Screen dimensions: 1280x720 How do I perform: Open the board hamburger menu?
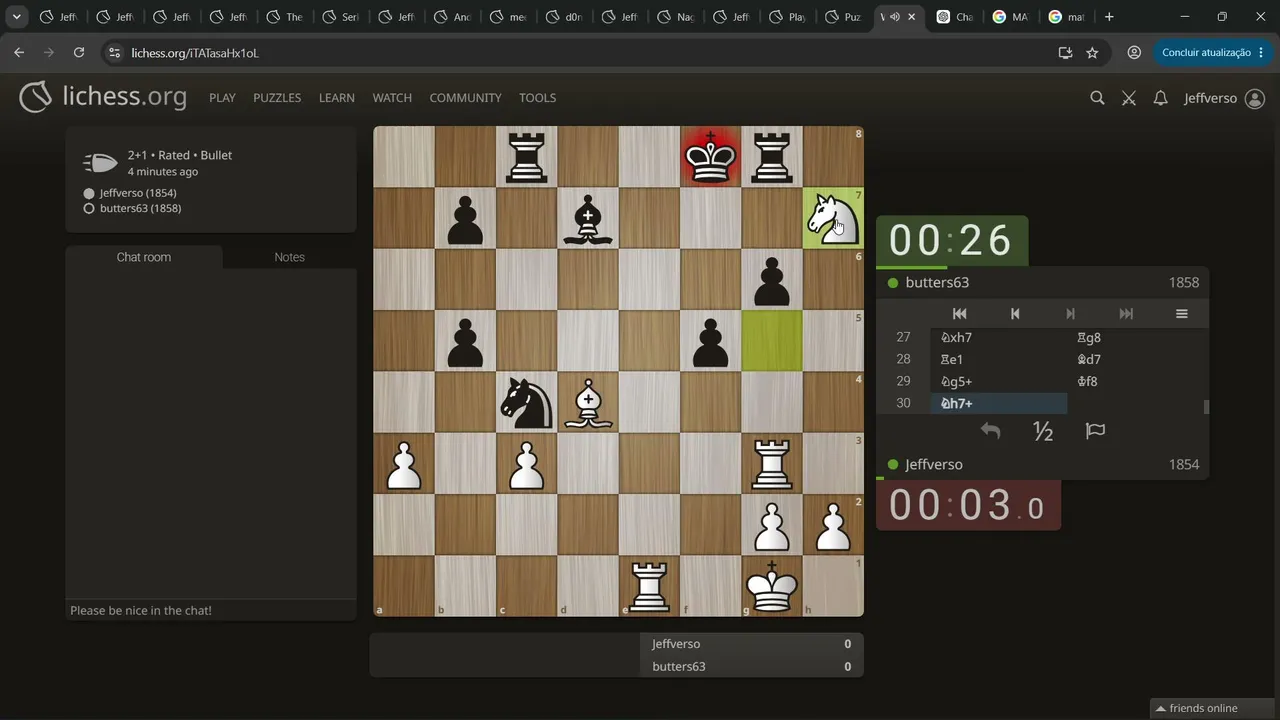pyautogui.click(x=1181, y=314)
